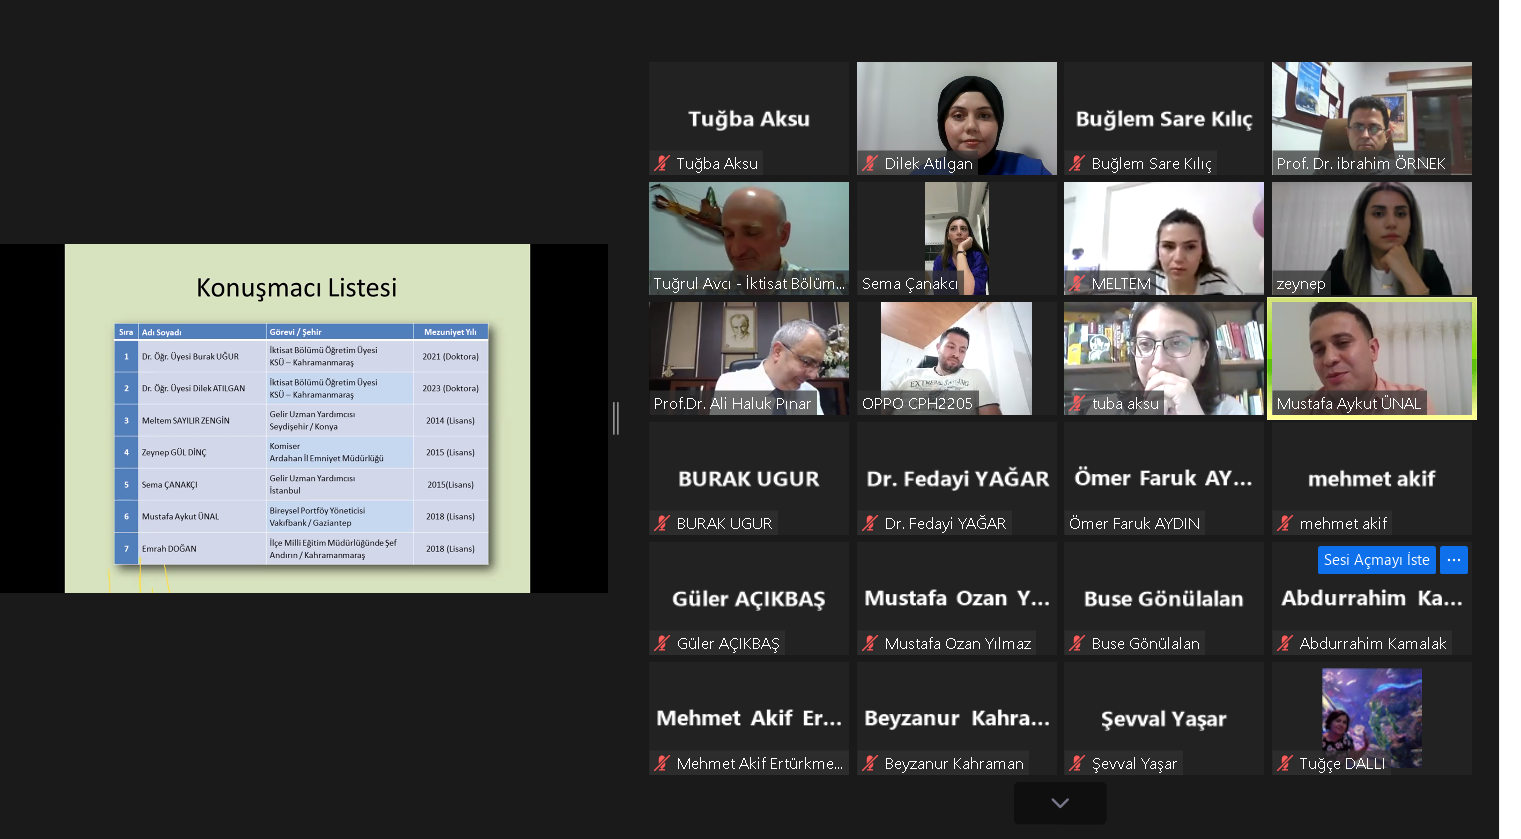The height and width of the screenshot is (839, 1521).
Task: Click muted mic icon beside Tuğçe DALLI
Action: [x=1285, y=763]
